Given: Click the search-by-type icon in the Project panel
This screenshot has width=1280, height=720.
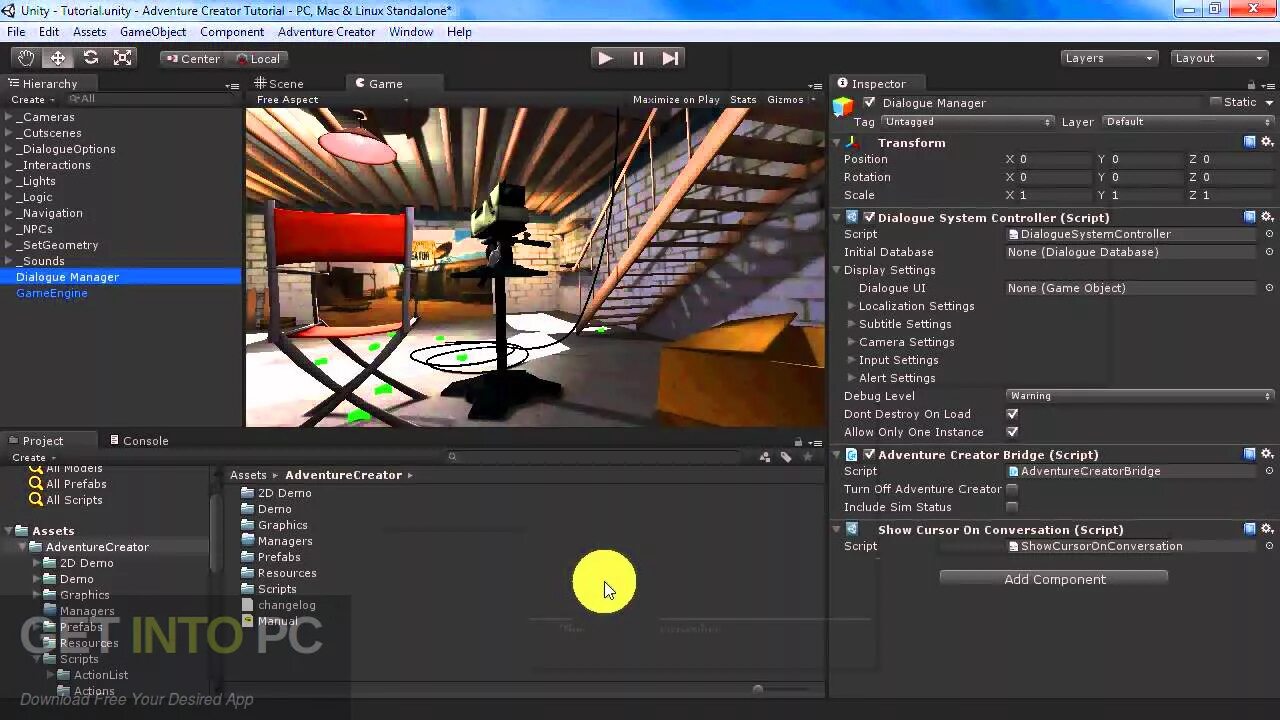Looking at the screenshot, I should pos(765,457).
